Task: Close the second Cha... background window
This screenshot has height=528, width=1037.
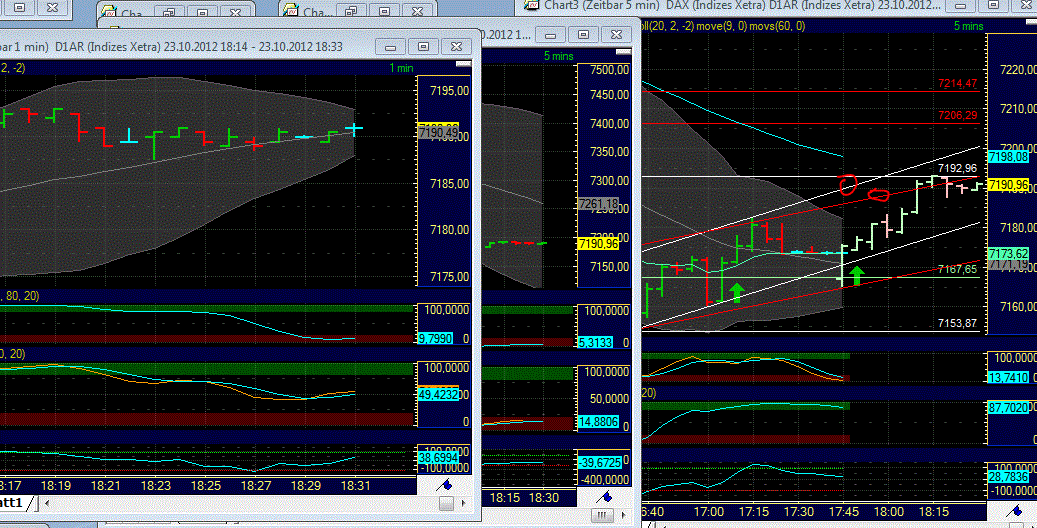Action: click(417, 11)
